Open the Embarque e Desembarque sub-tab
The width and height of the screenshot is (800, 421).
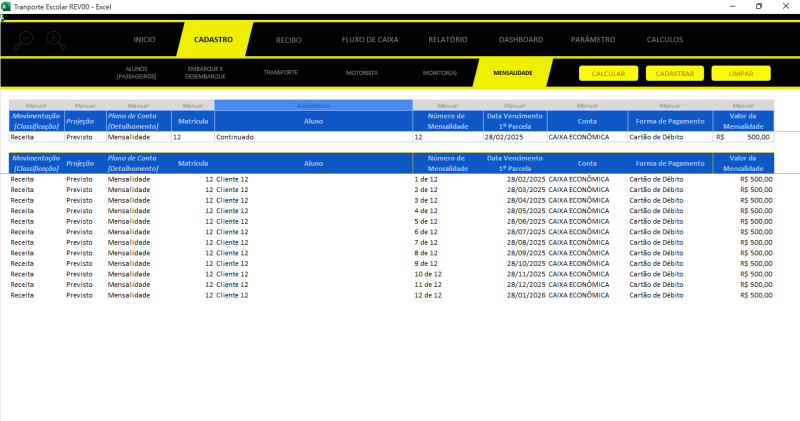pos(205,73)
